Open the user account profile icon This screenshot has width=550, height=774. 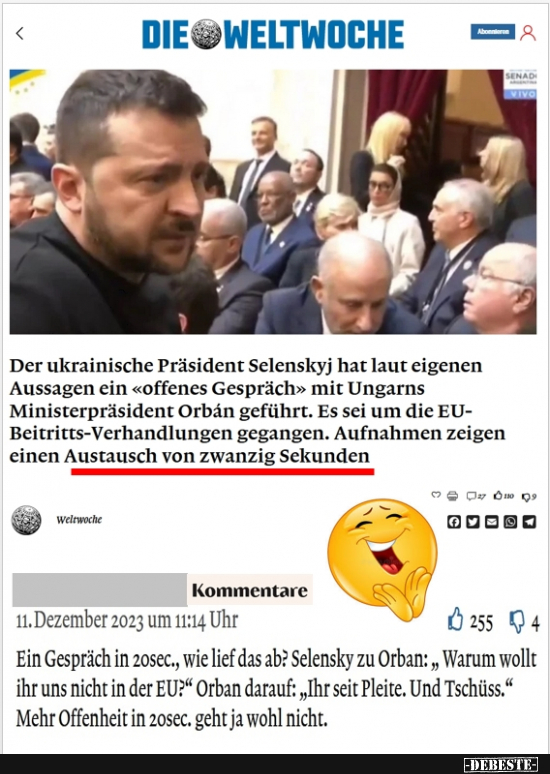(x=528, y=33)
